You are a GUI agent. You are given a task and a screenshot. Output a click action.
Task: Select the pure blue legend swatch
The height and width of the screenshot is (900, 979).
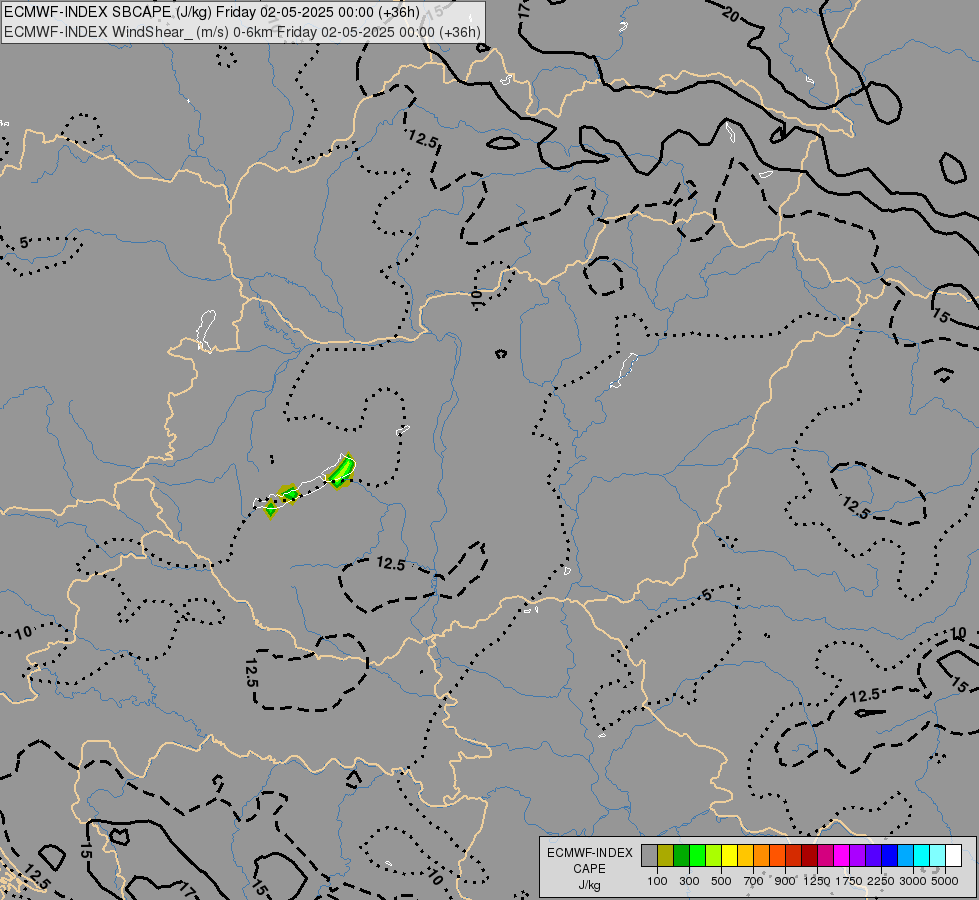click(x=890, y=856)
